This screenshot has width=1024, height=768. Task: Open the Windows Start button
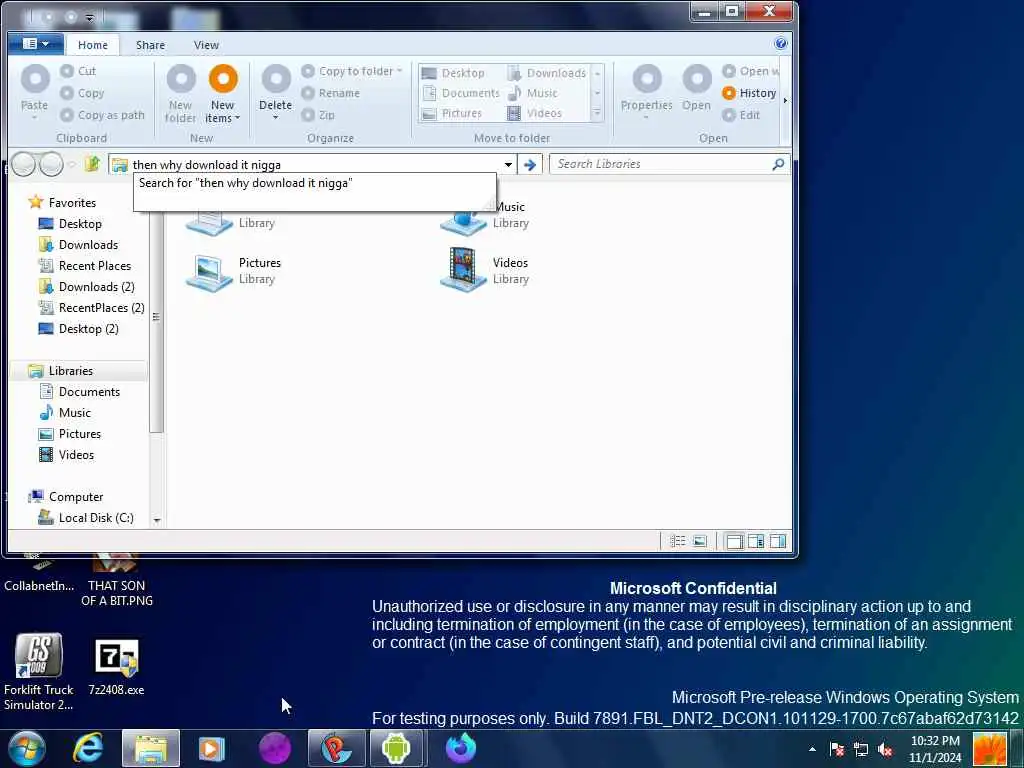[x=26, y=748]
